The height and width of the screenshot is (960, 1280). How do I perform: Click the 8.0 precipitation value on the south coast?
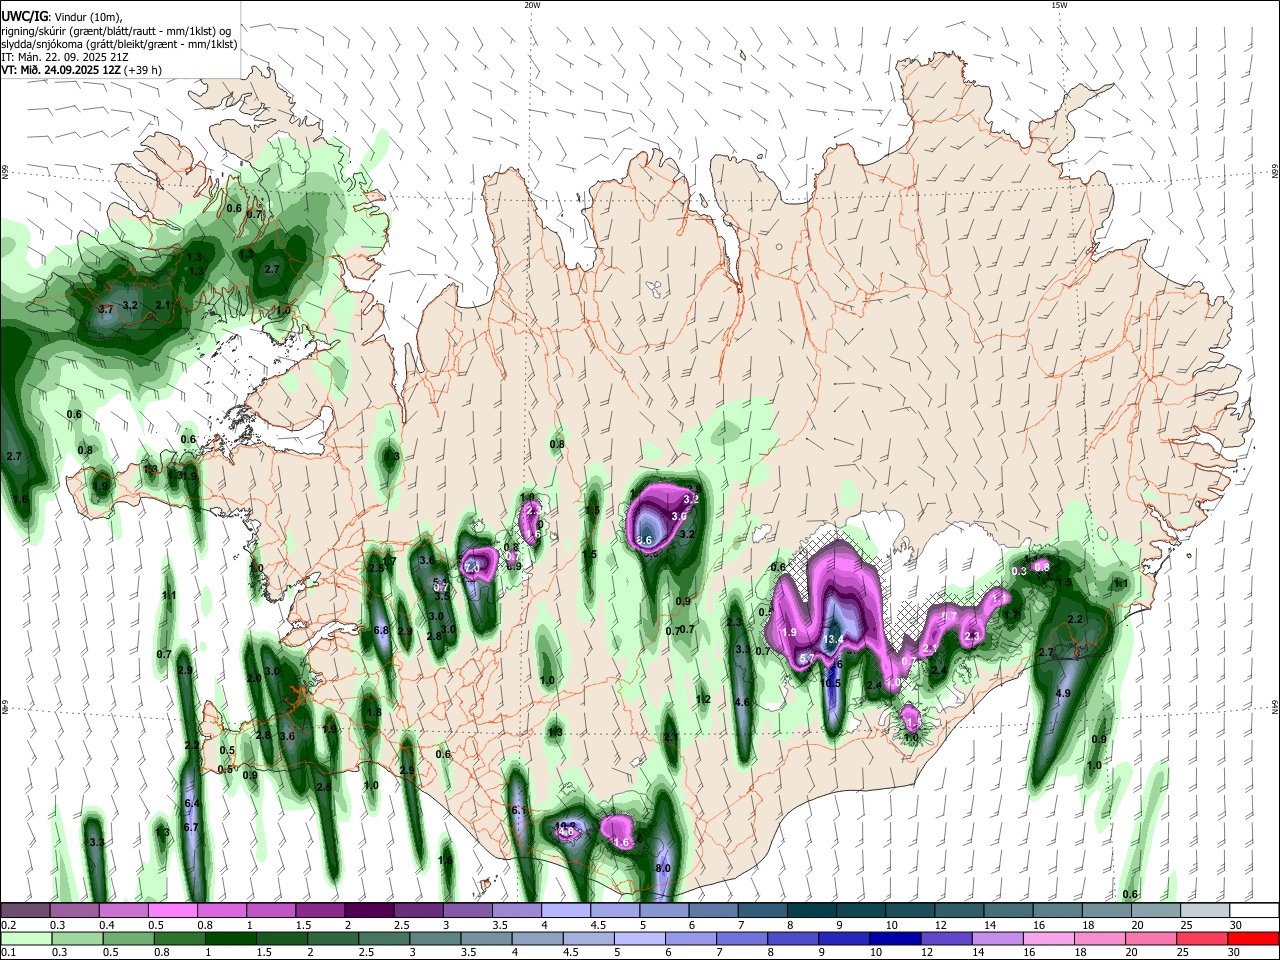point(662,868)
